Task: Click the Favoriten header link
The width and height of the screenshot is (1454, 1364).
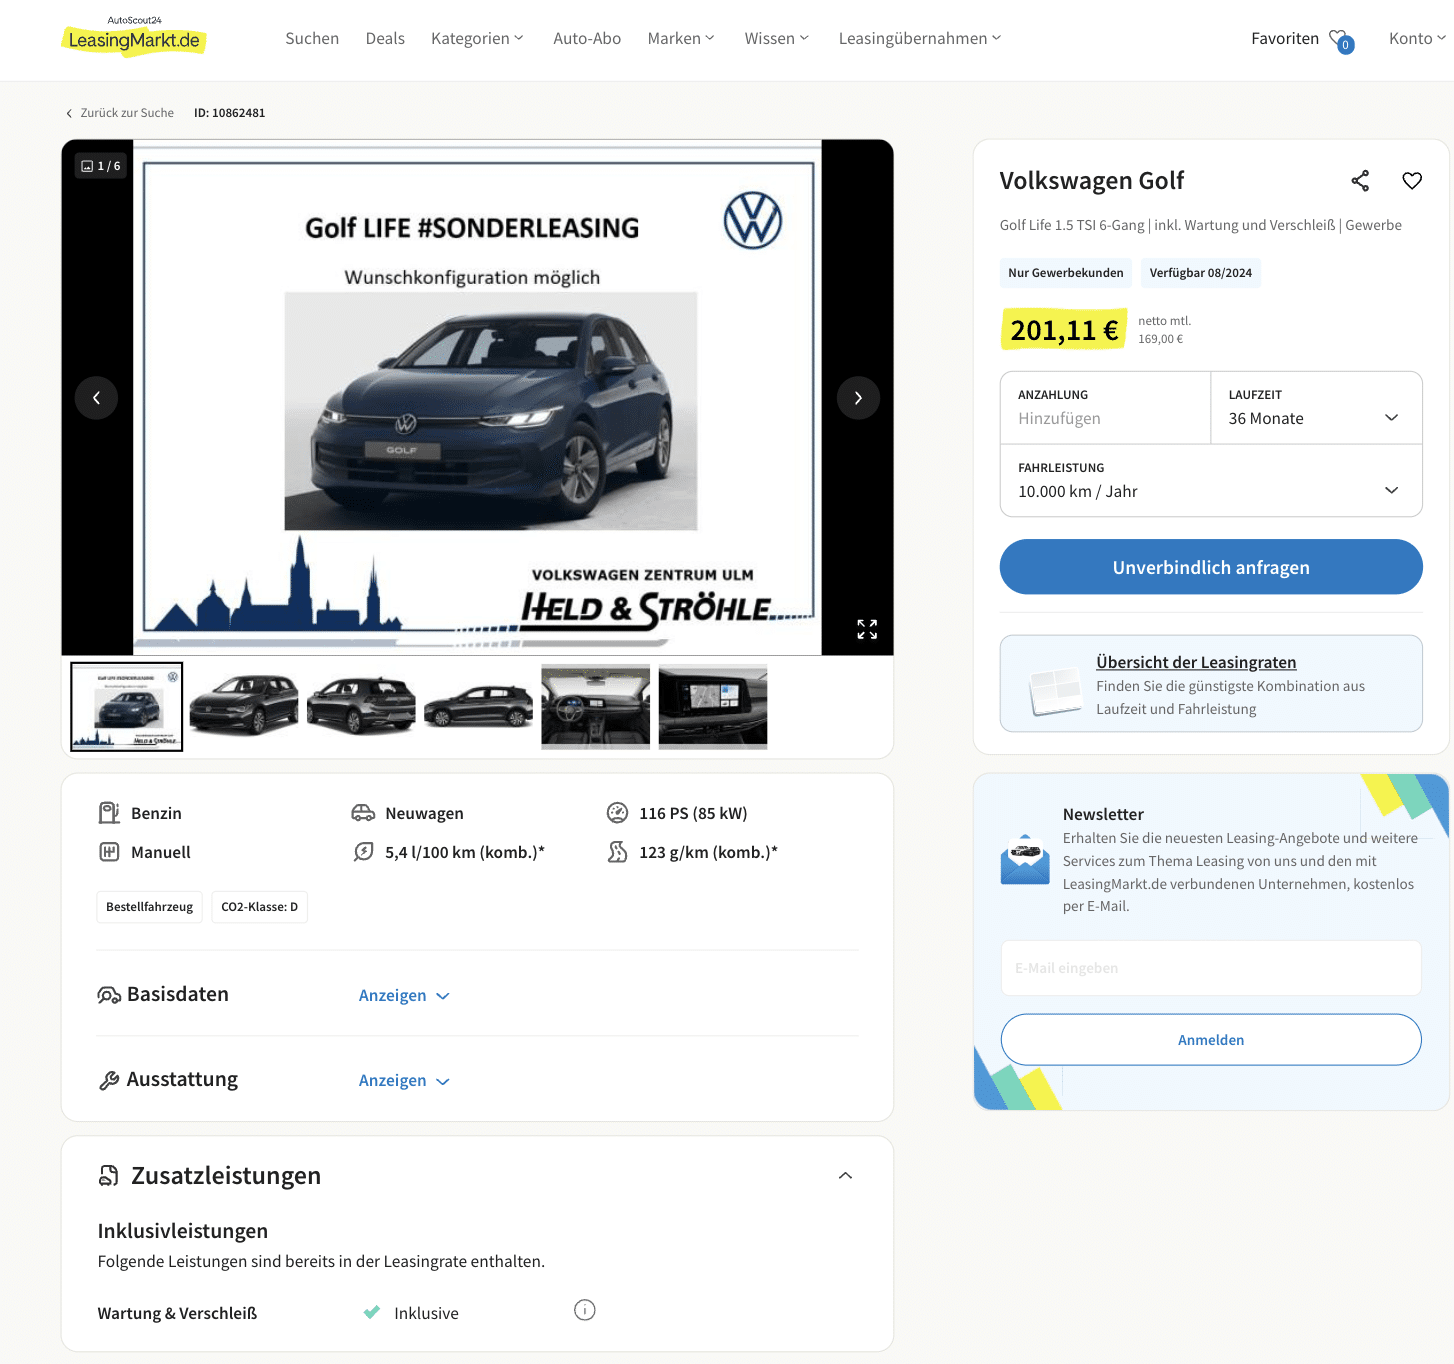Action: (x=1285, y=39)
